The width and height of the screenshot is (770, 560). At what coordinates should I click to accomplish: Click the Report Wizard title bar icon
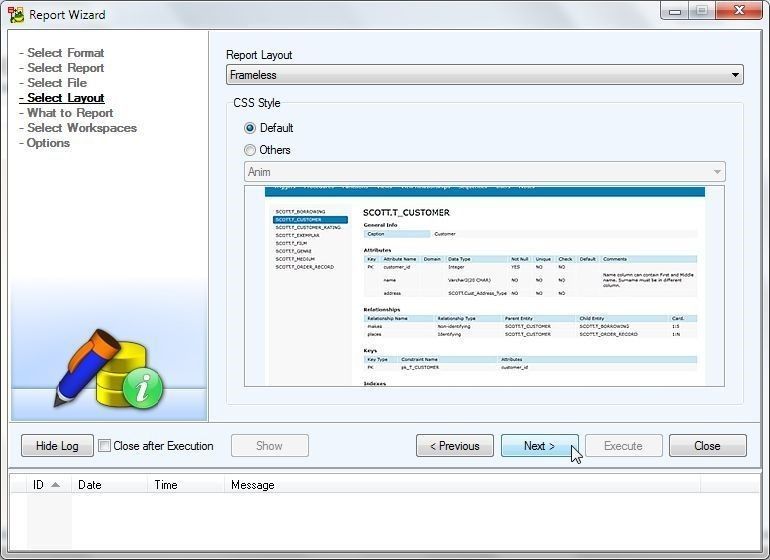16,15
